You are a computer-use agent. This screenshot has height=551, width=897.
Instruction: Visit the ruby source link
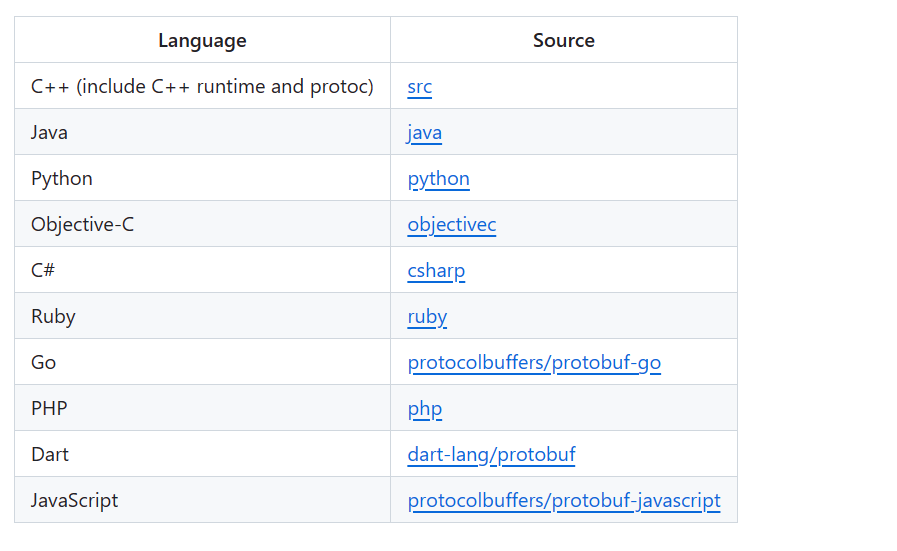click(x=427, y=317)
